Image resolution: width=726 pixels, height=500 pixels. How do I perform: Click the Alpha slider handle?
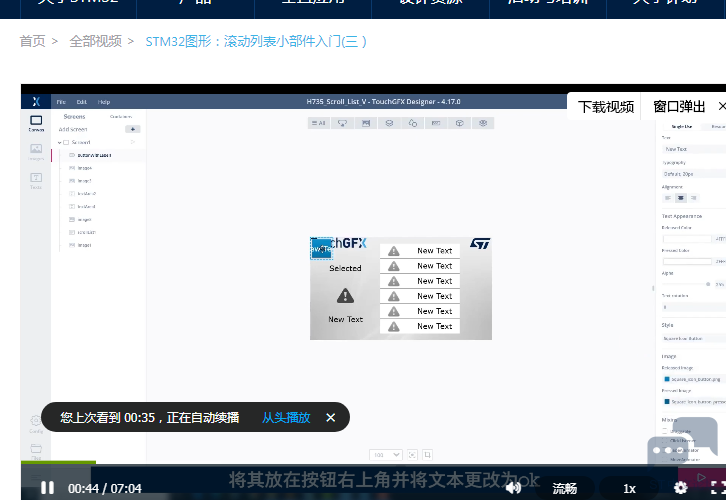(x=708, y=284)
